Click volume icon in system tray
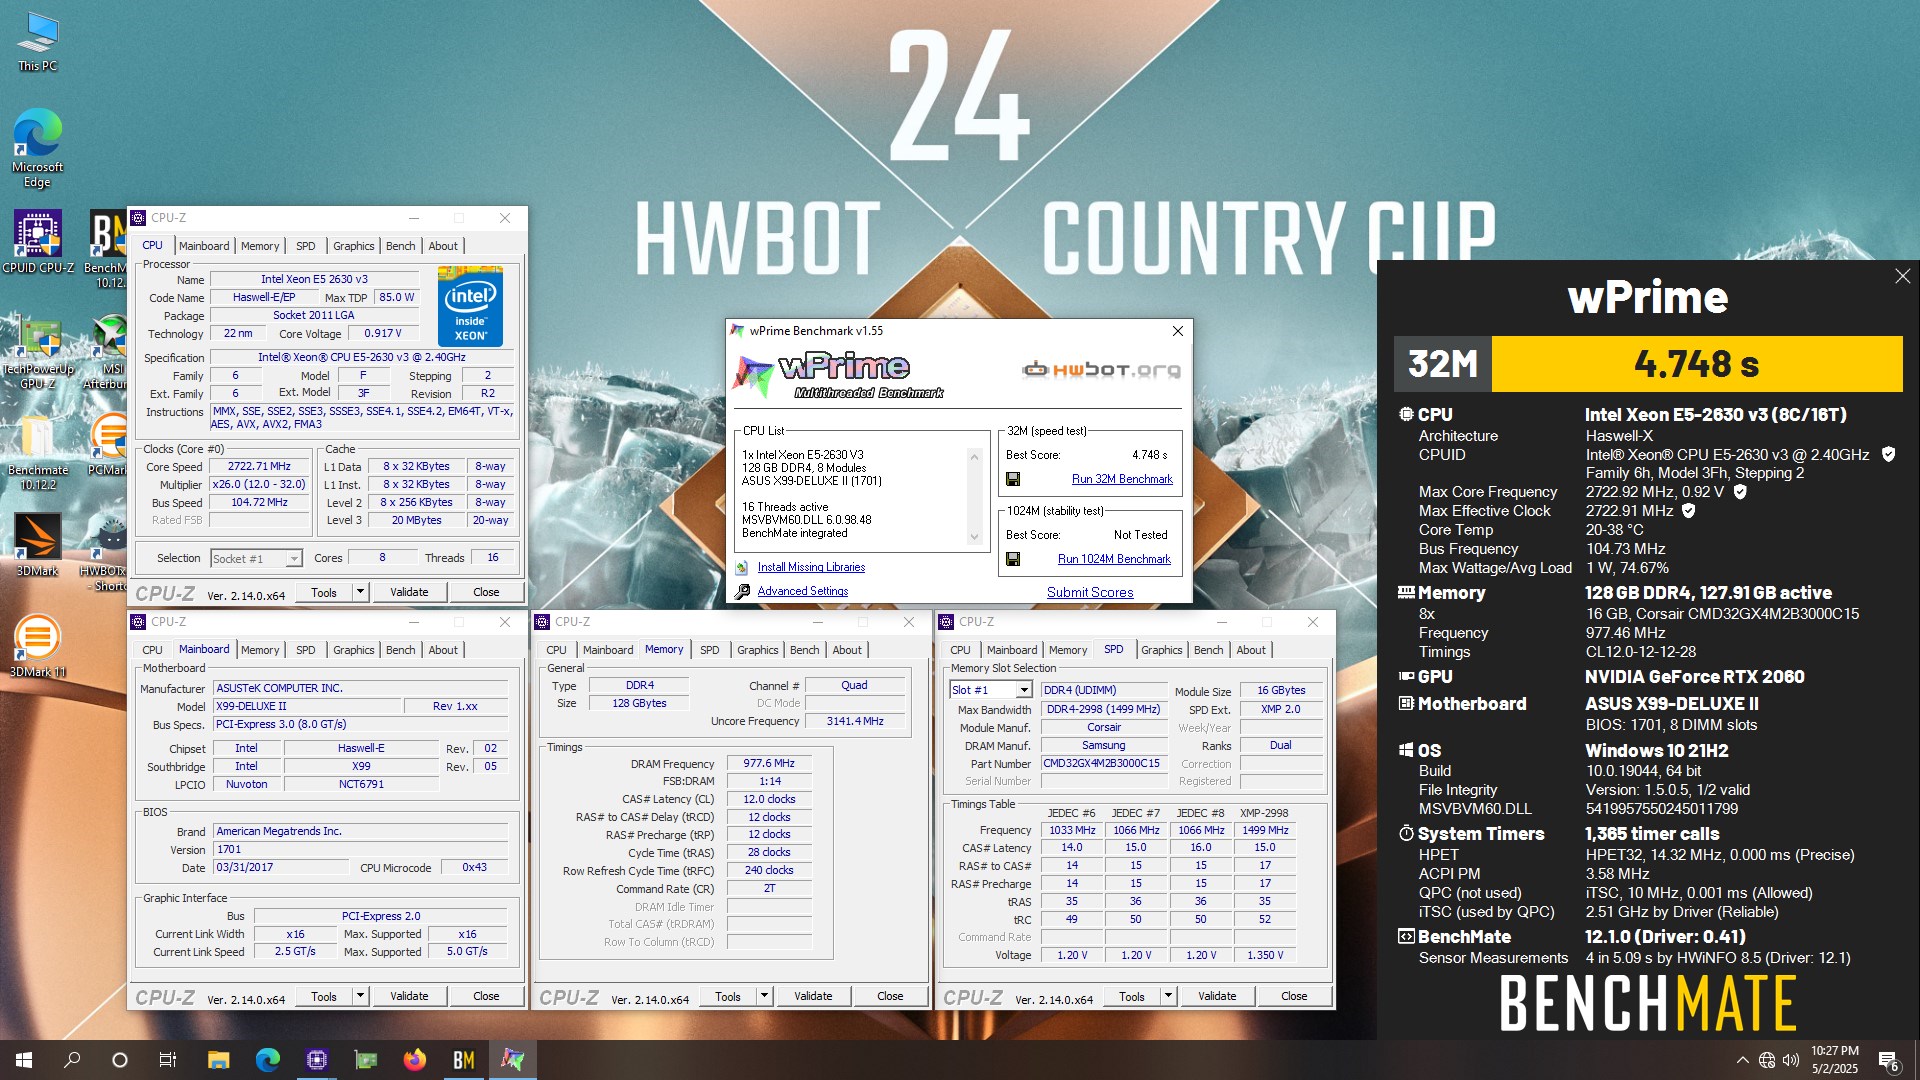This screenshot has height=1080, width=1920. pyautogui.click(x=1790, y=1060)
